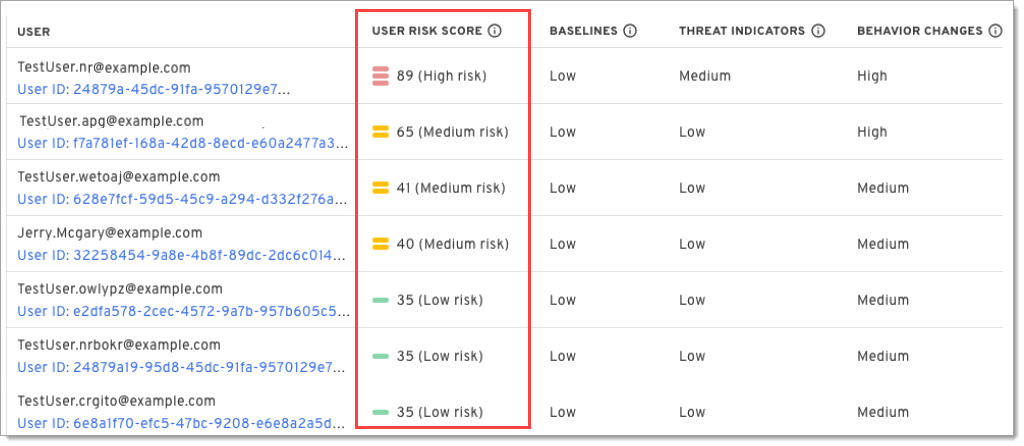Click info icon next to Behavior Changes
Screen dimensions: 1024x446
point(995,31)
